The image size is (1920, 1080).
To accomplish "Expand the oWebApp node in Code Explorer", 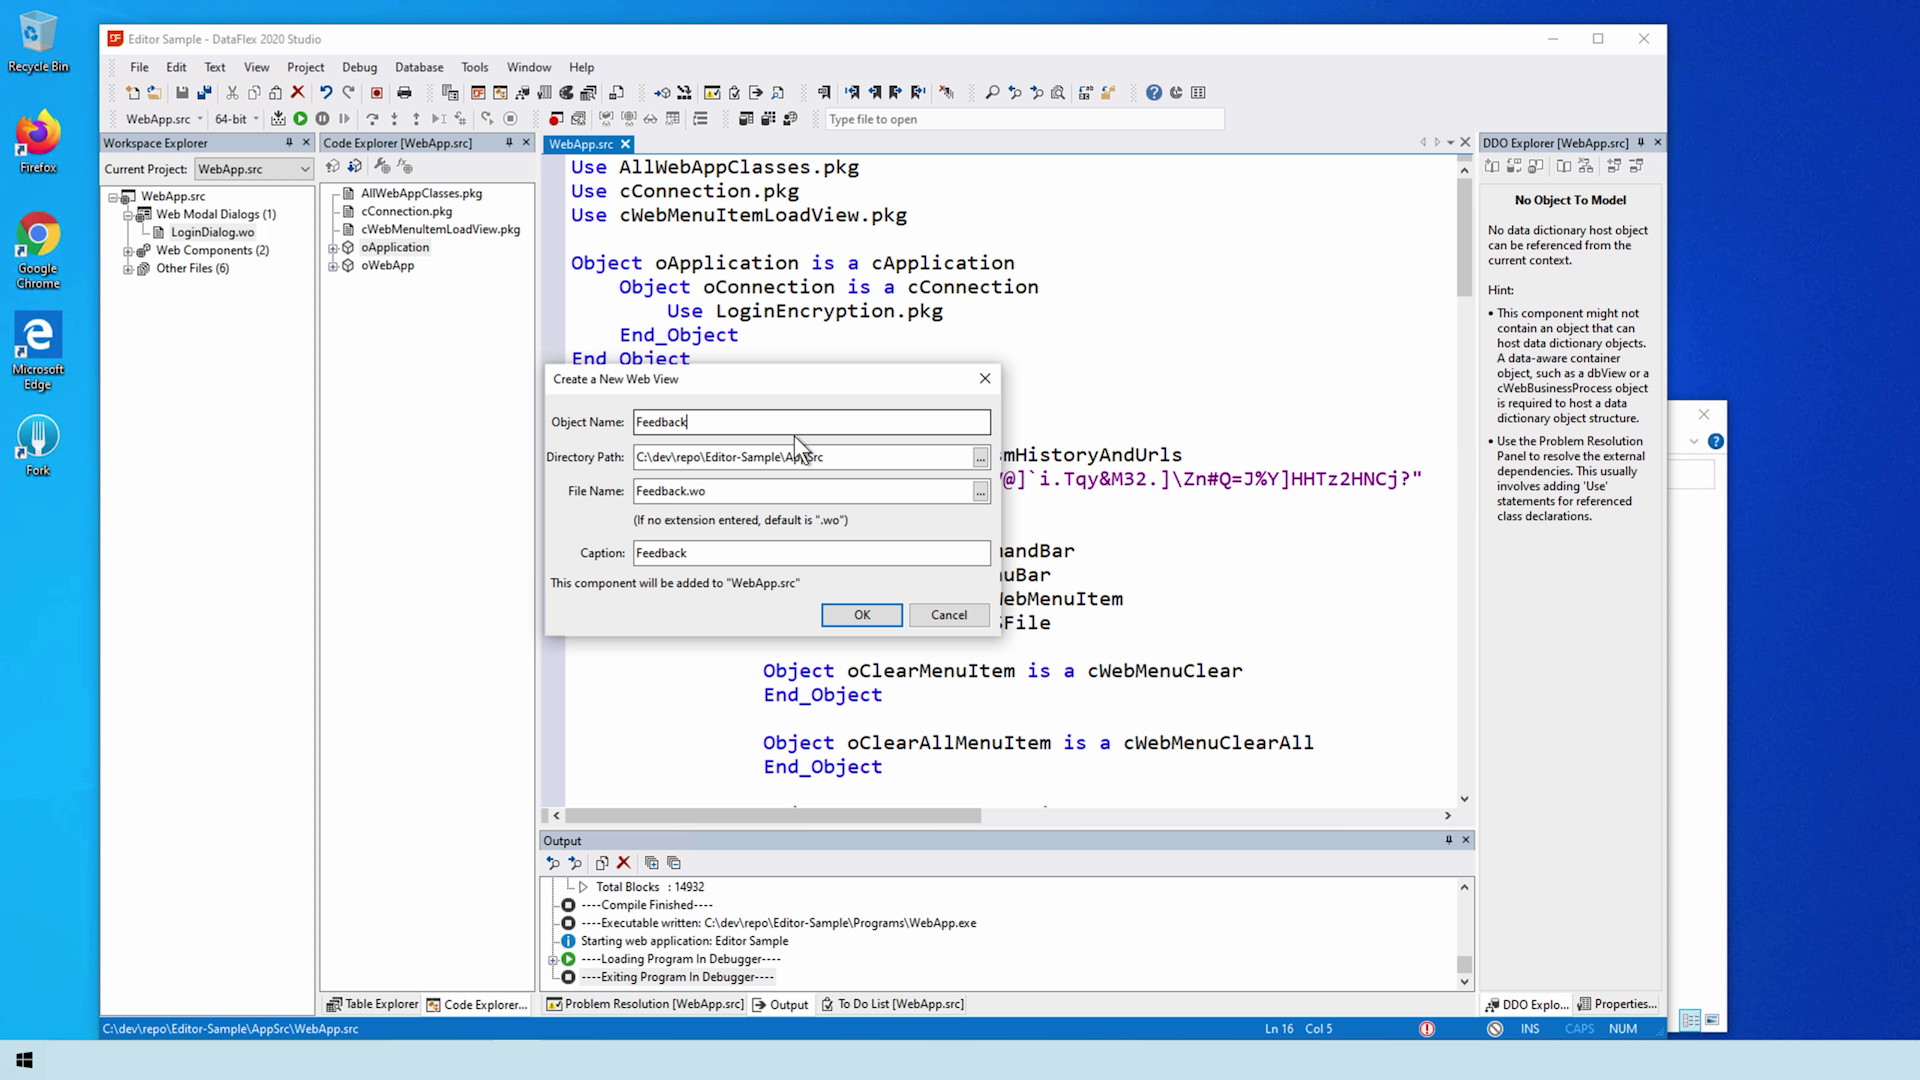I will coord(333,266).
